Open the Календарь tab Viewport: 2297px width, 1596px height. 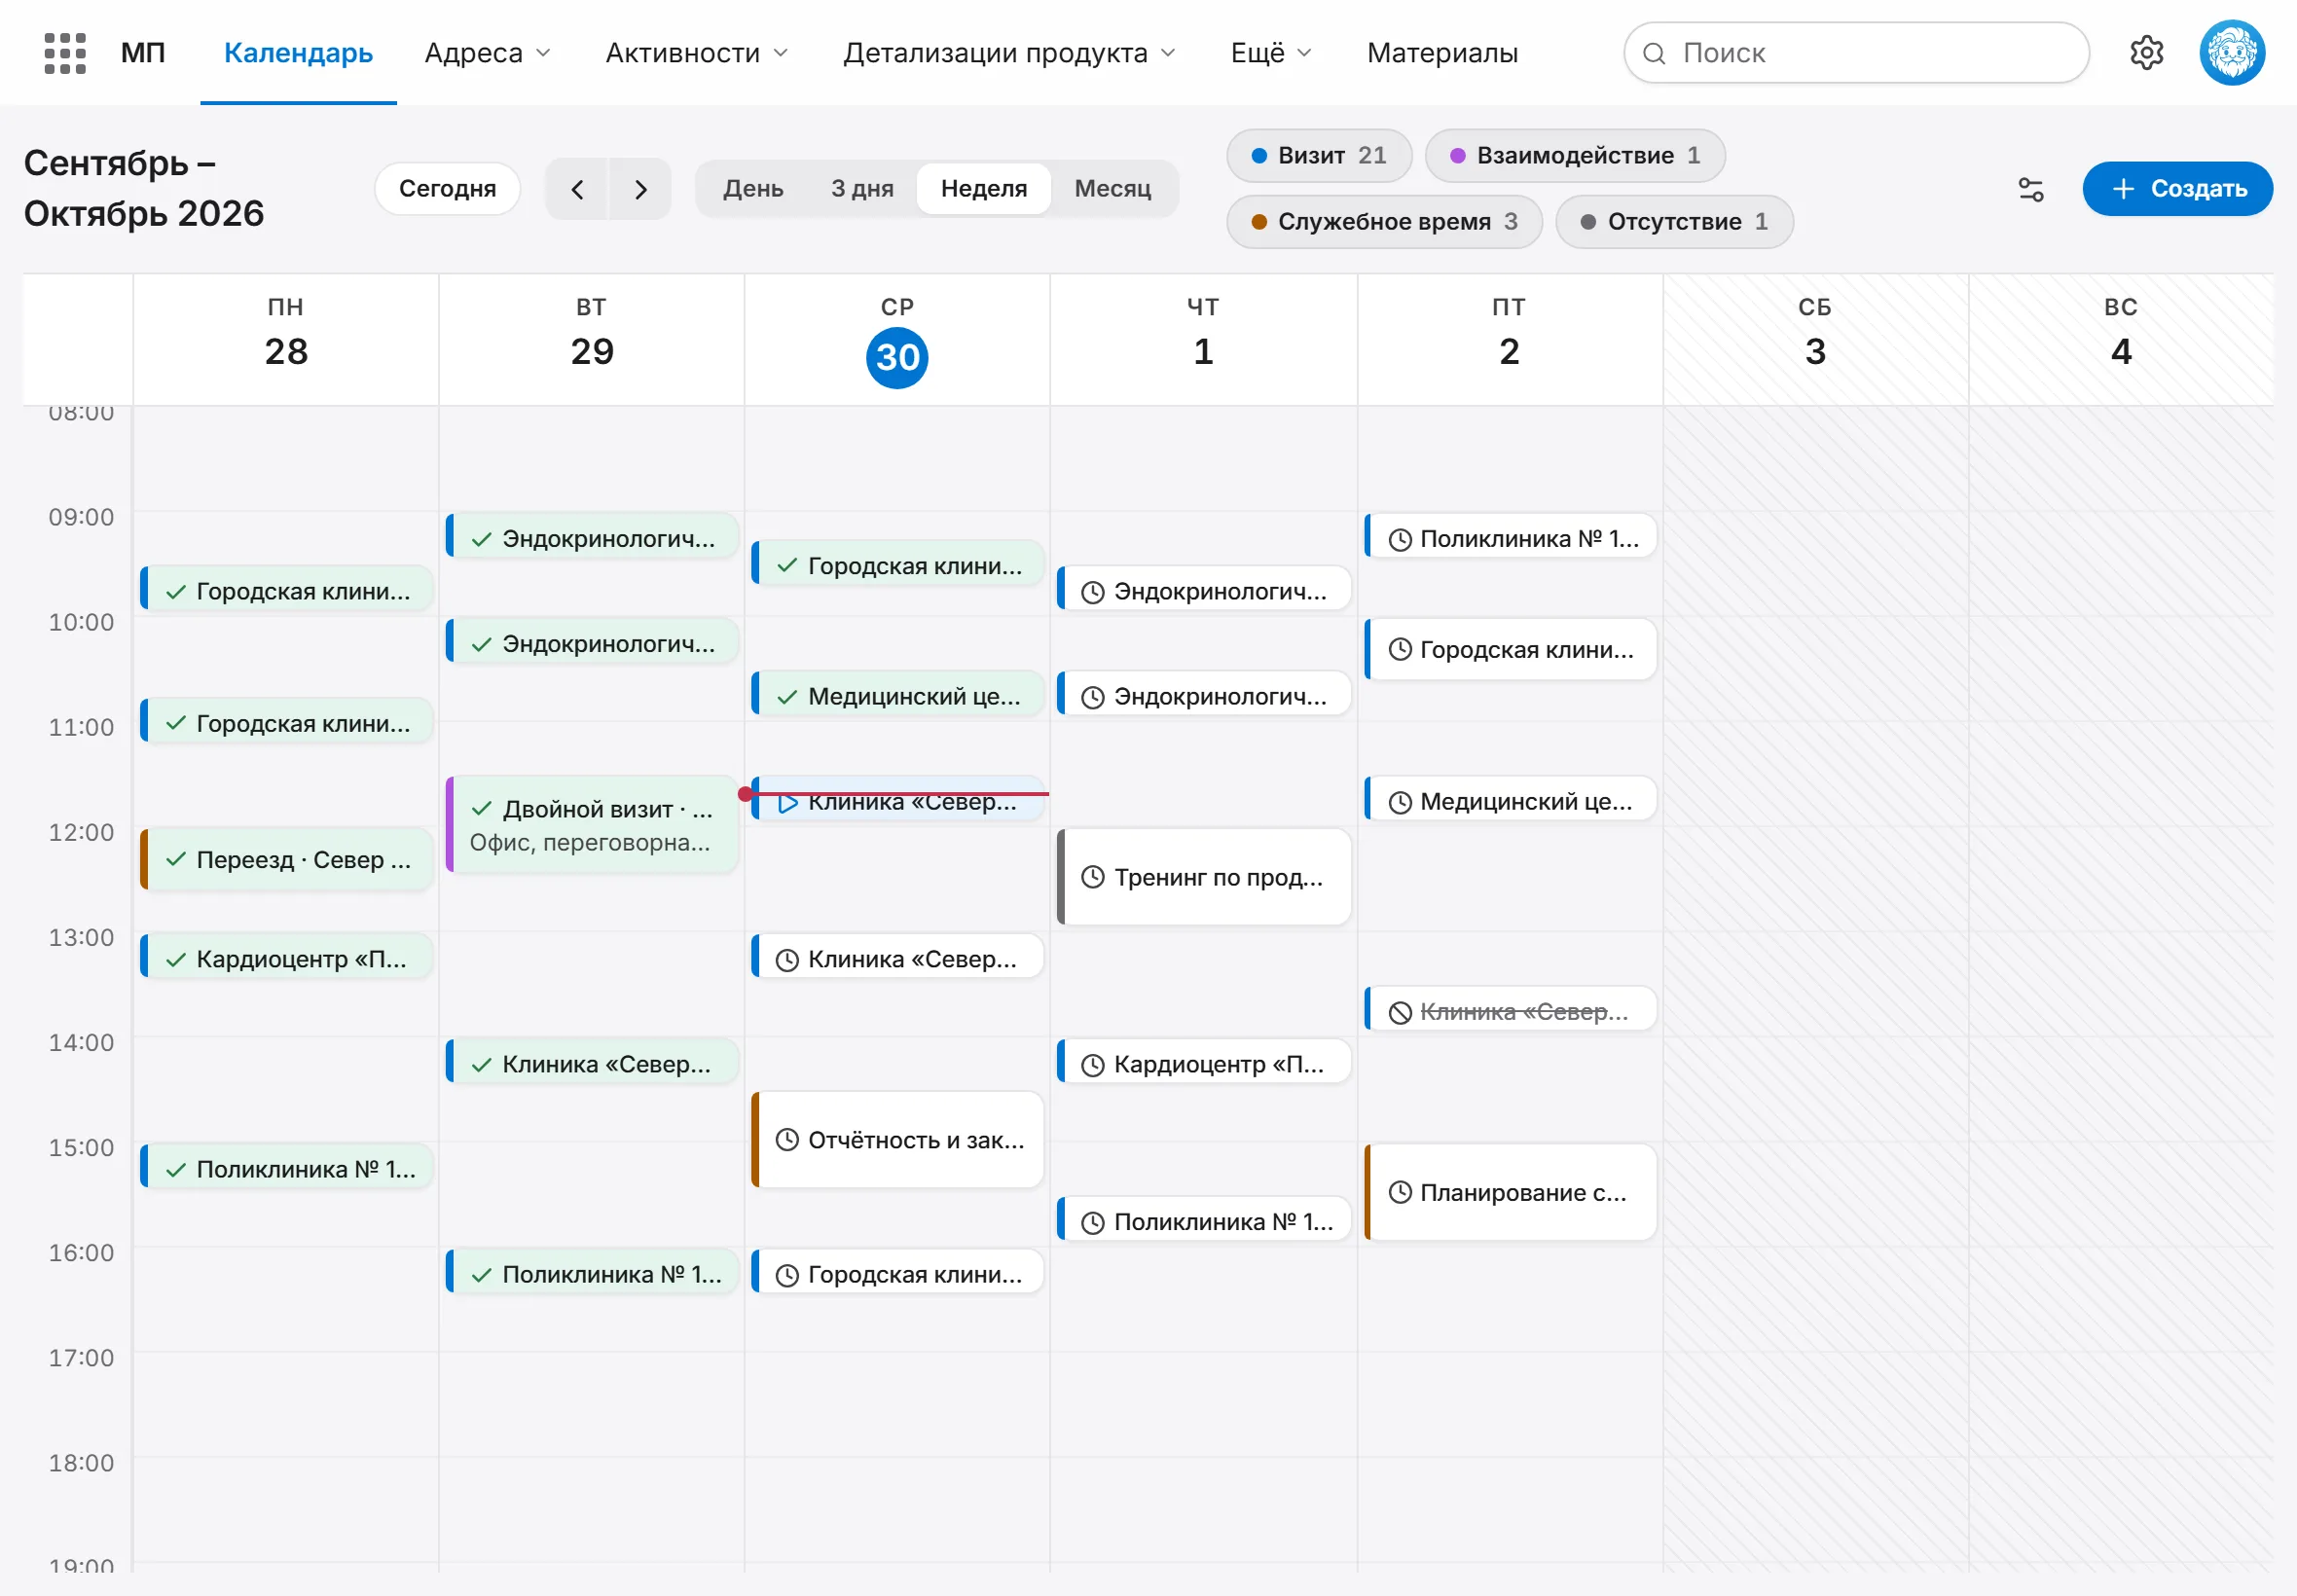[x=298, y=53]
